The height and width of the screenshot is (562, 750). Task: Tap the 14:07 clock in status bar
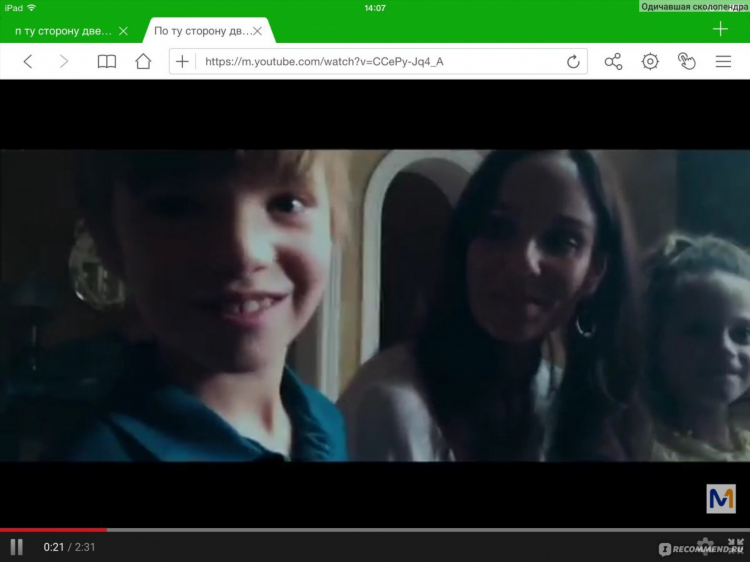point(375,8)
